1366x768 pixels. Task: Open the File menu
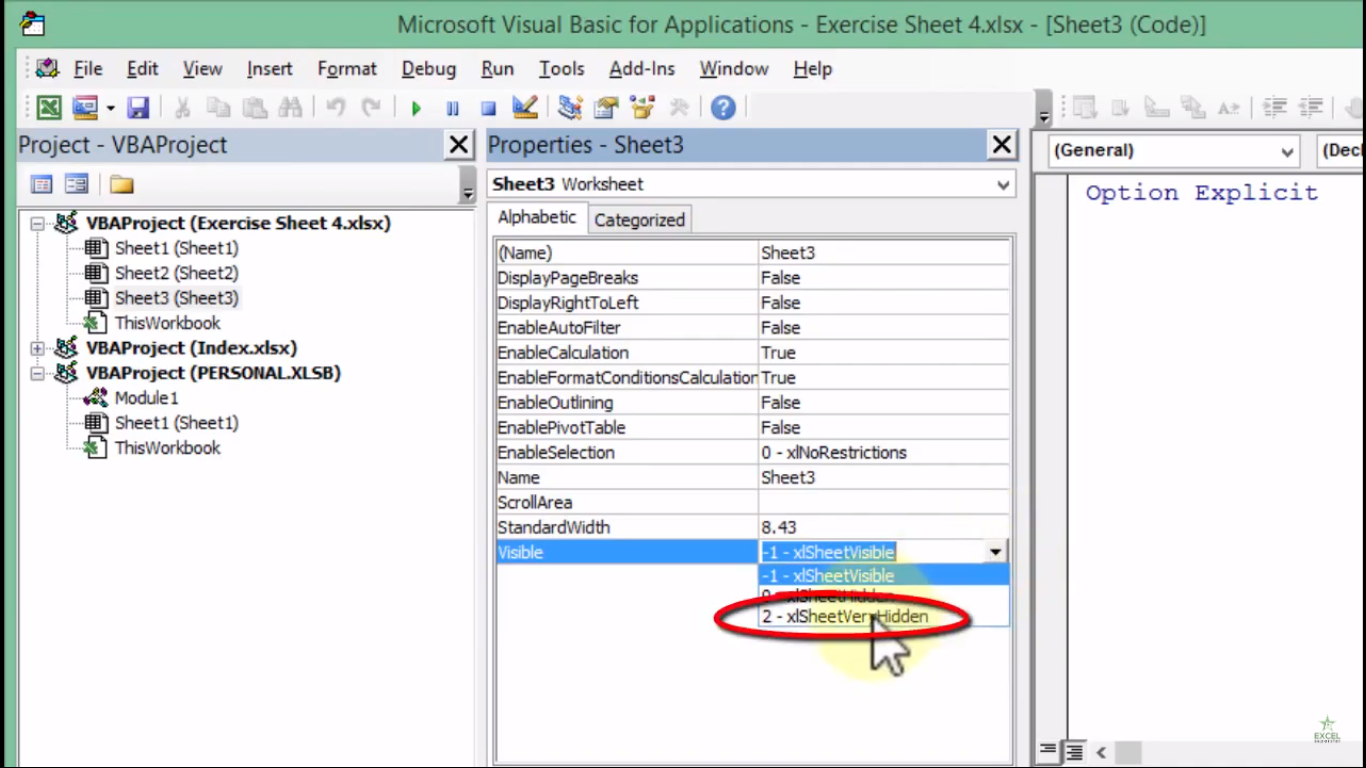point(88,69)
